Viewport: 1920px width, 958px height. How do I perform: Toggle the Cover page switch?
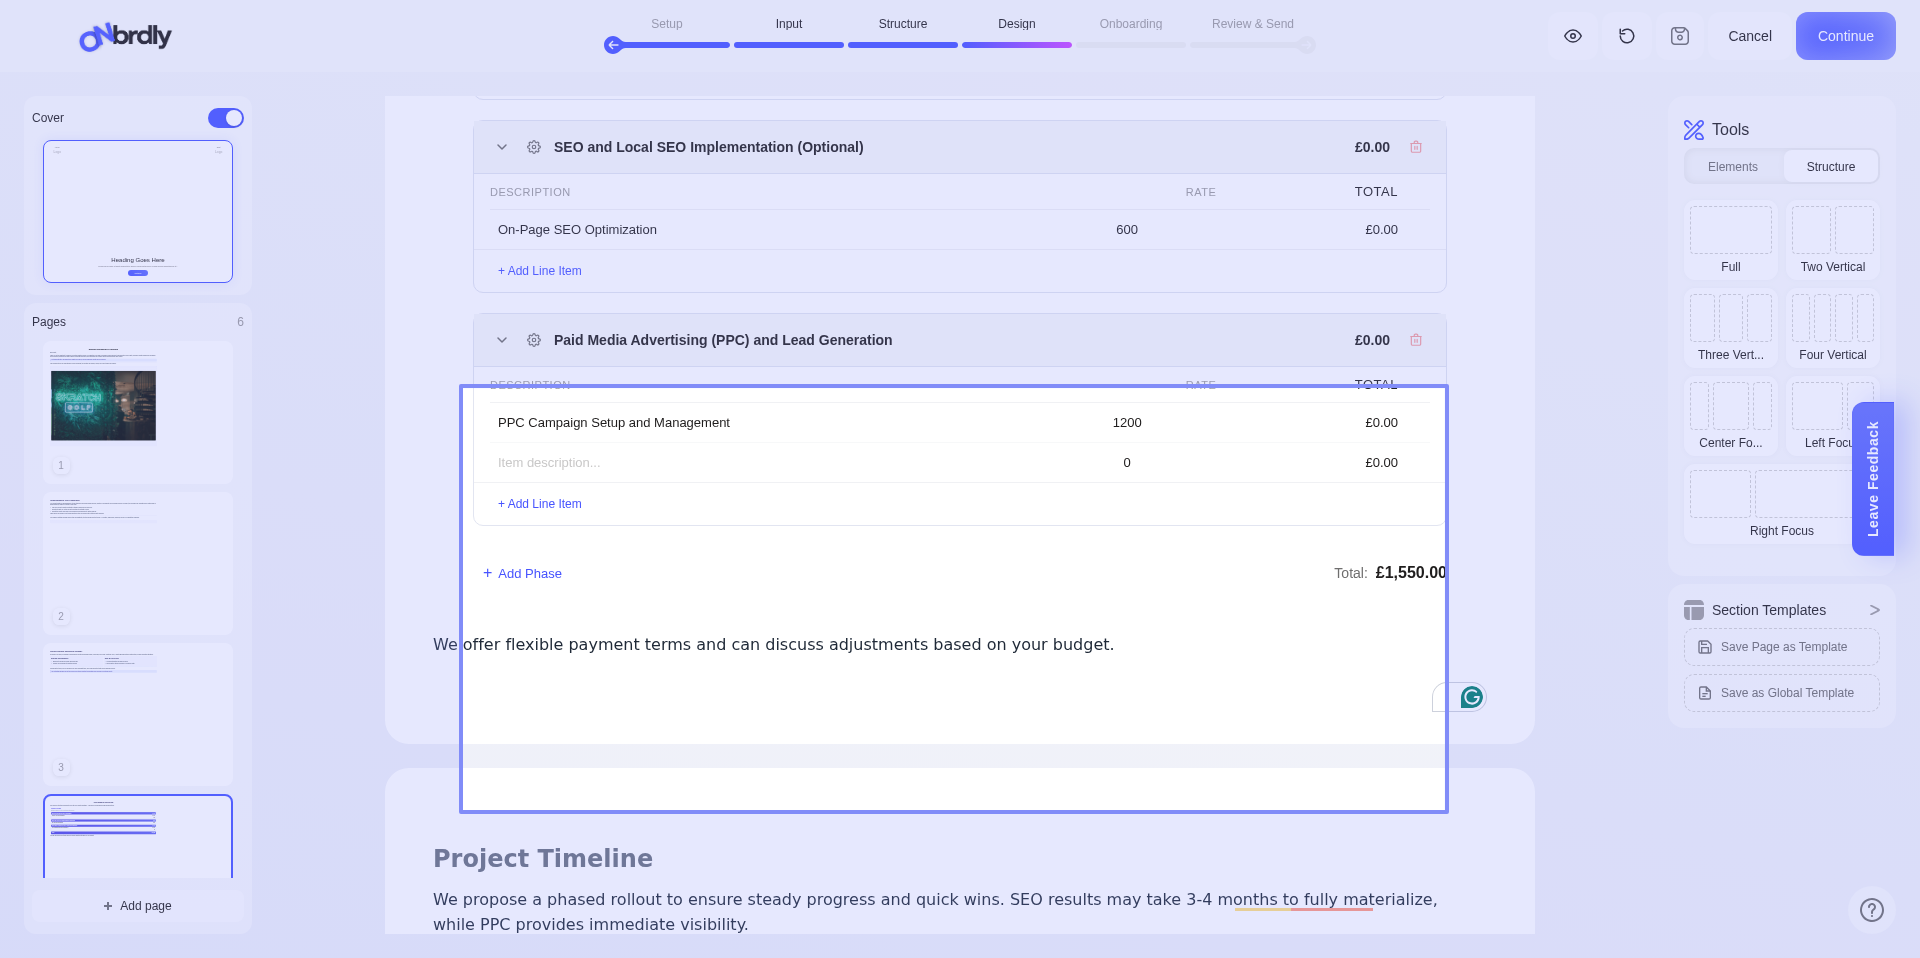click(x=226, y=118)
